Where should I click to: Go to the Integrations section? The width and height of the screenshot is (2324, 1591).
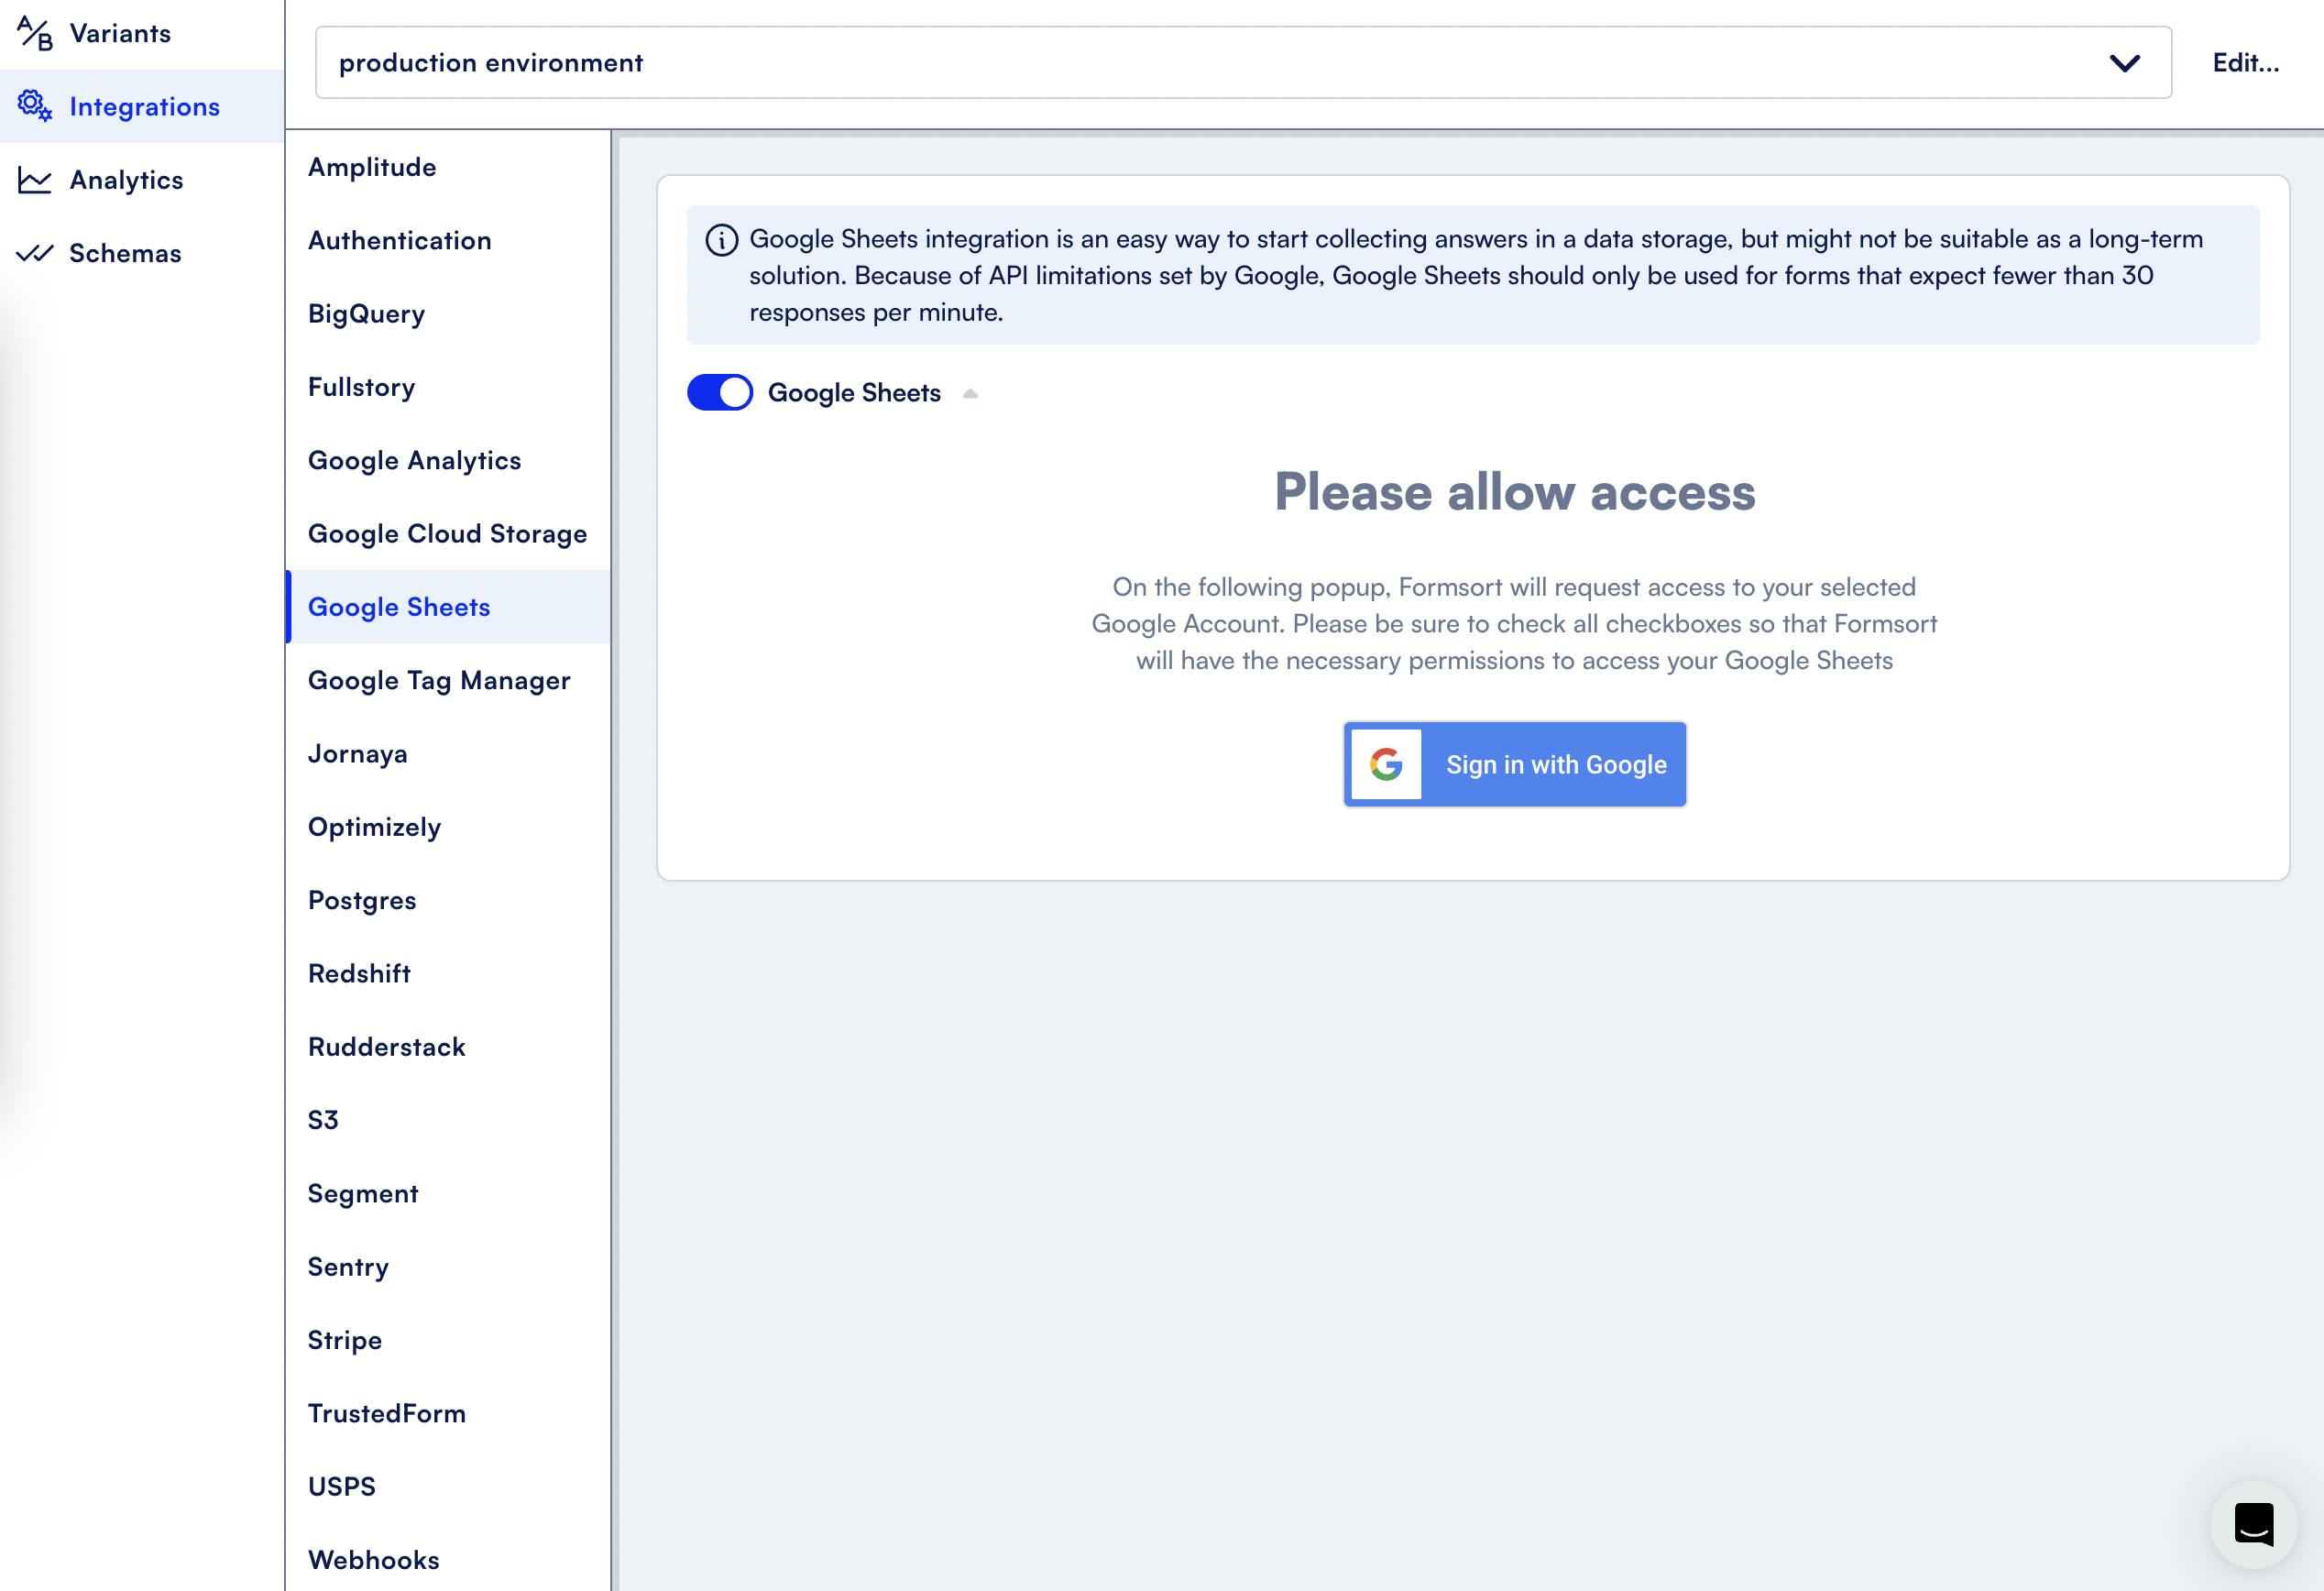tap(142, 106)
